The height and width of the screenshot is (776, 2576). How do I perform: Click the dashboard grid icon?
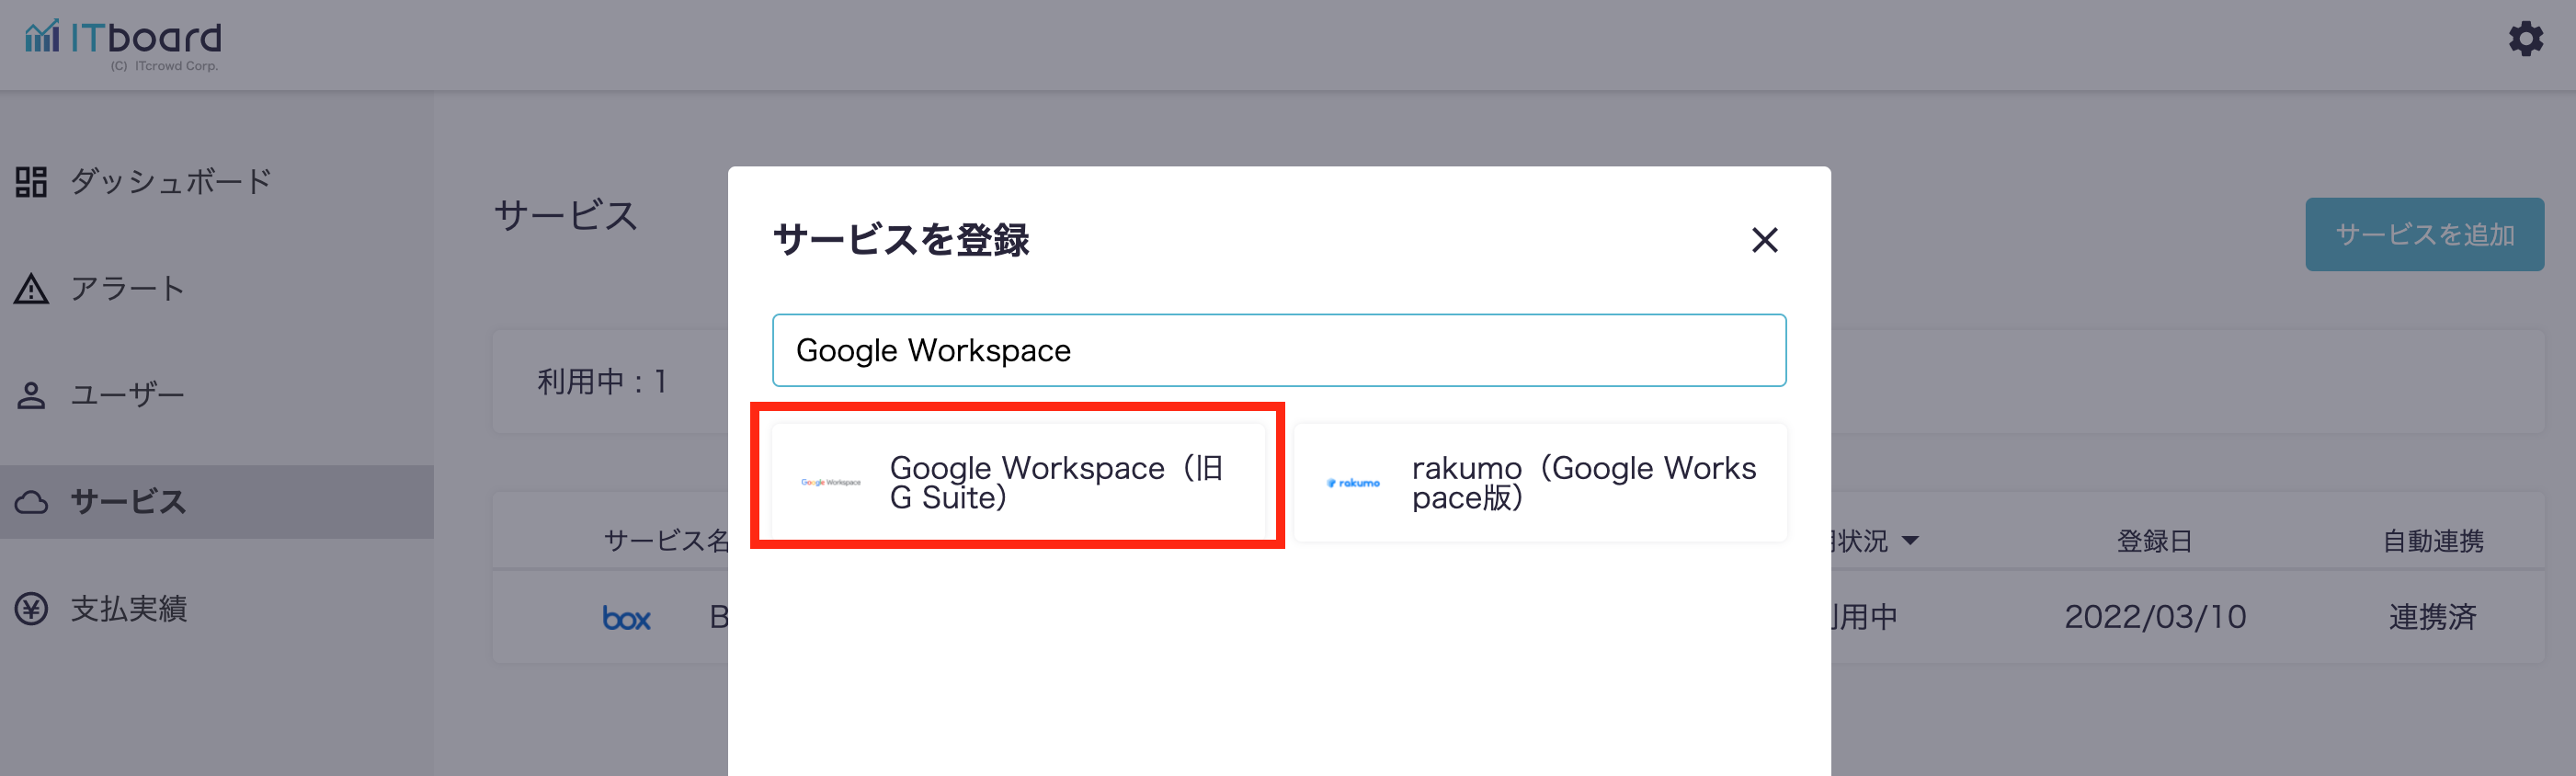[31, 182]
